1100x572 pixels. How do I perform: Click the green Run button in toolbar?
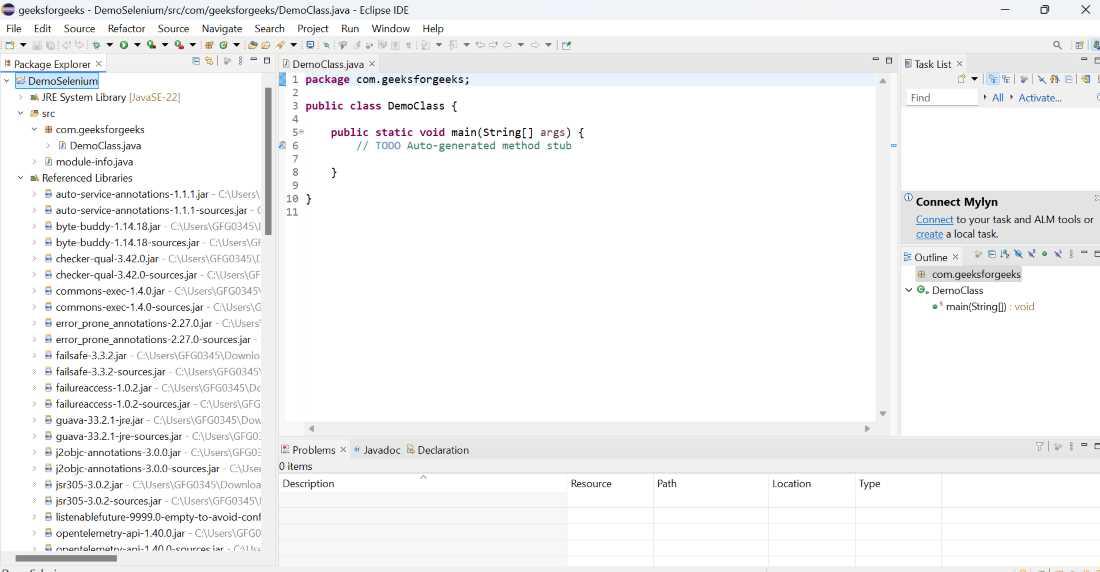click(123, 45)
